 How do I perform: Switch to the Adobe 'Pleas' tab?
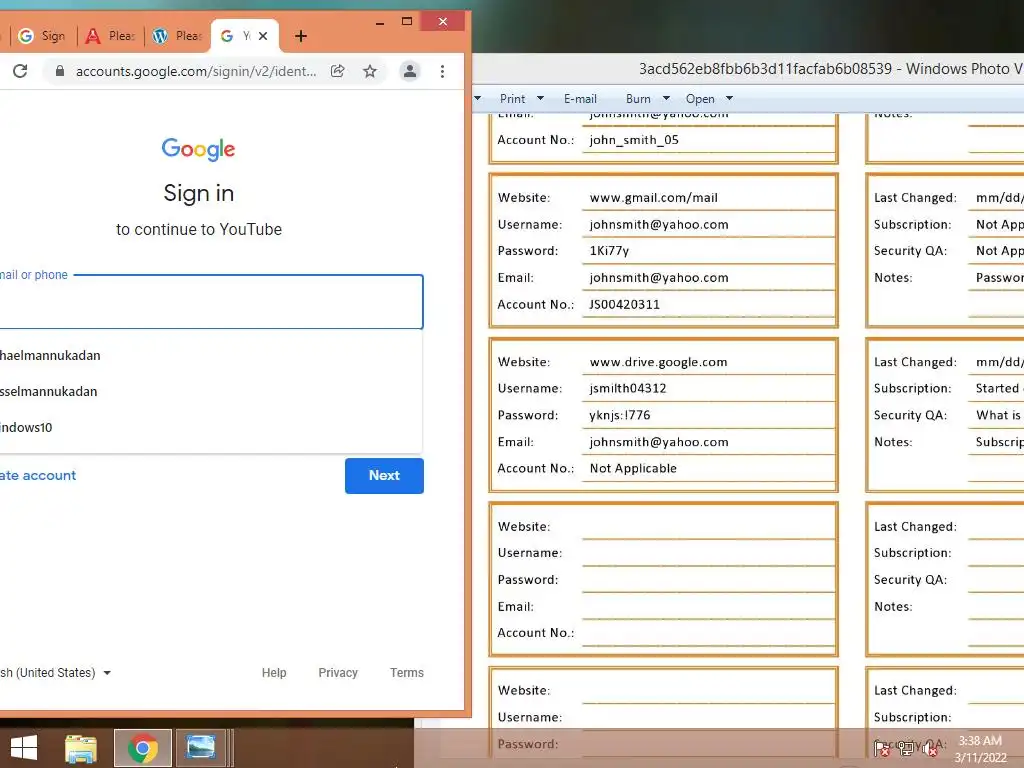point(110,36)
